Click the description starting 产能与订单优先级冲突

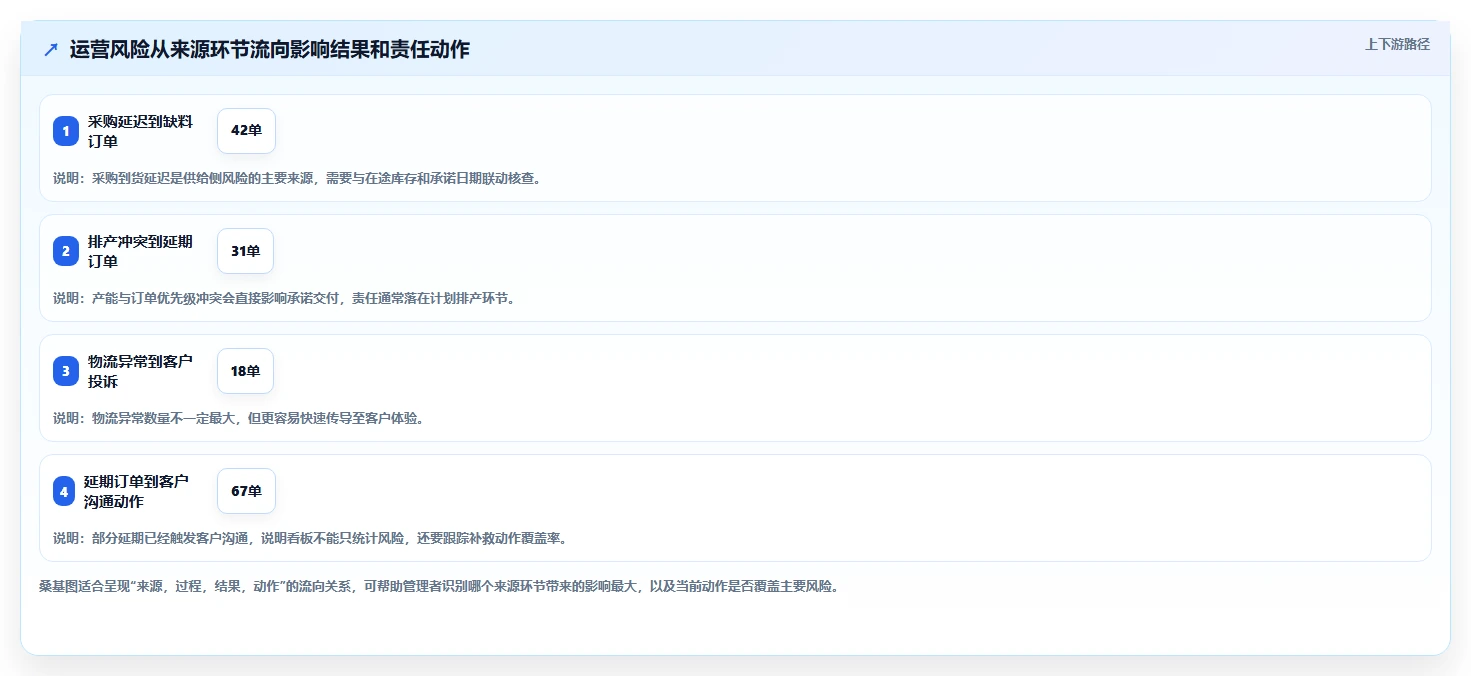(x=284, y=298)
